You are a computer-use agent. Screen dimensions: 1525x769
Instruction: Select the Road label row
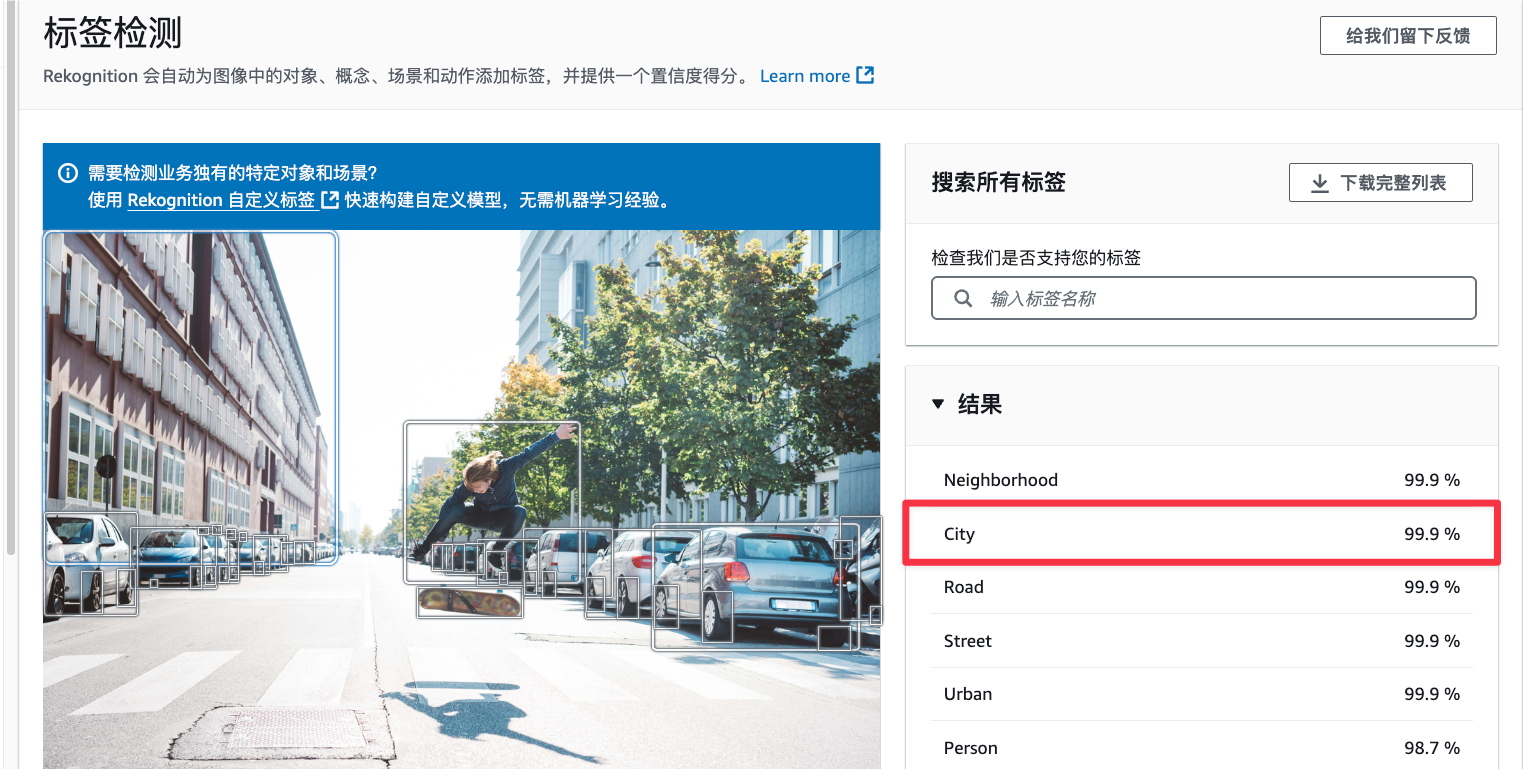coord(1201,587)
